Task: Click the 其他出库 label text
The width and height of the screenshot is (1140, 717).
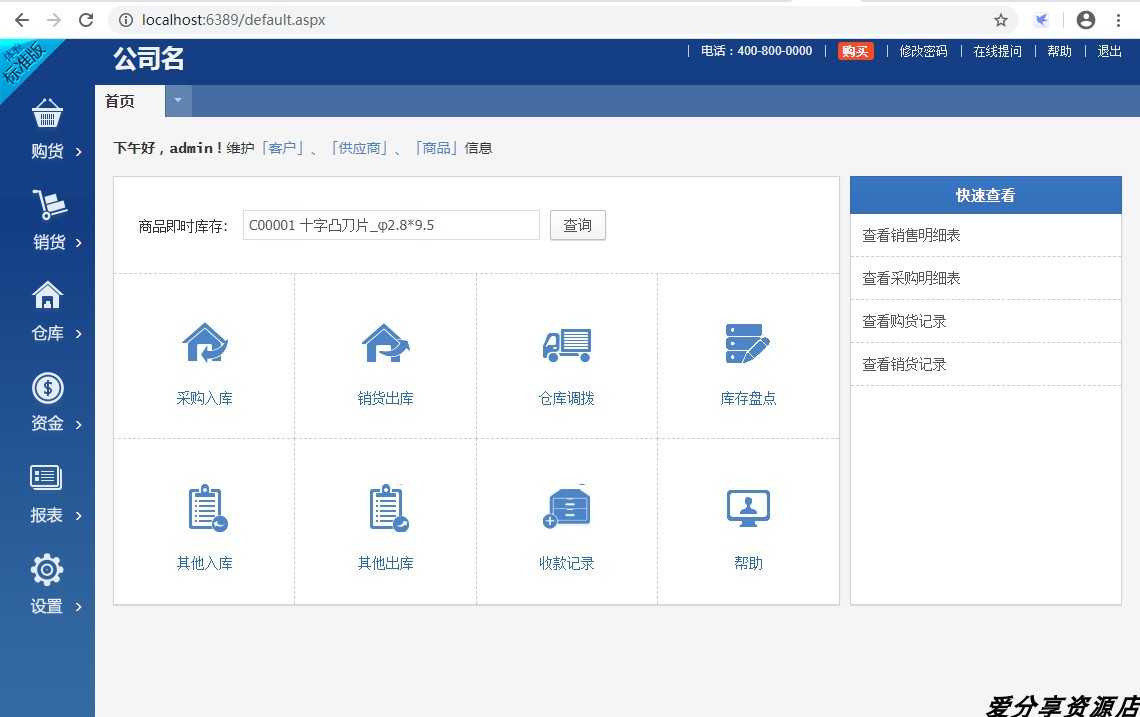Action: 385,563
